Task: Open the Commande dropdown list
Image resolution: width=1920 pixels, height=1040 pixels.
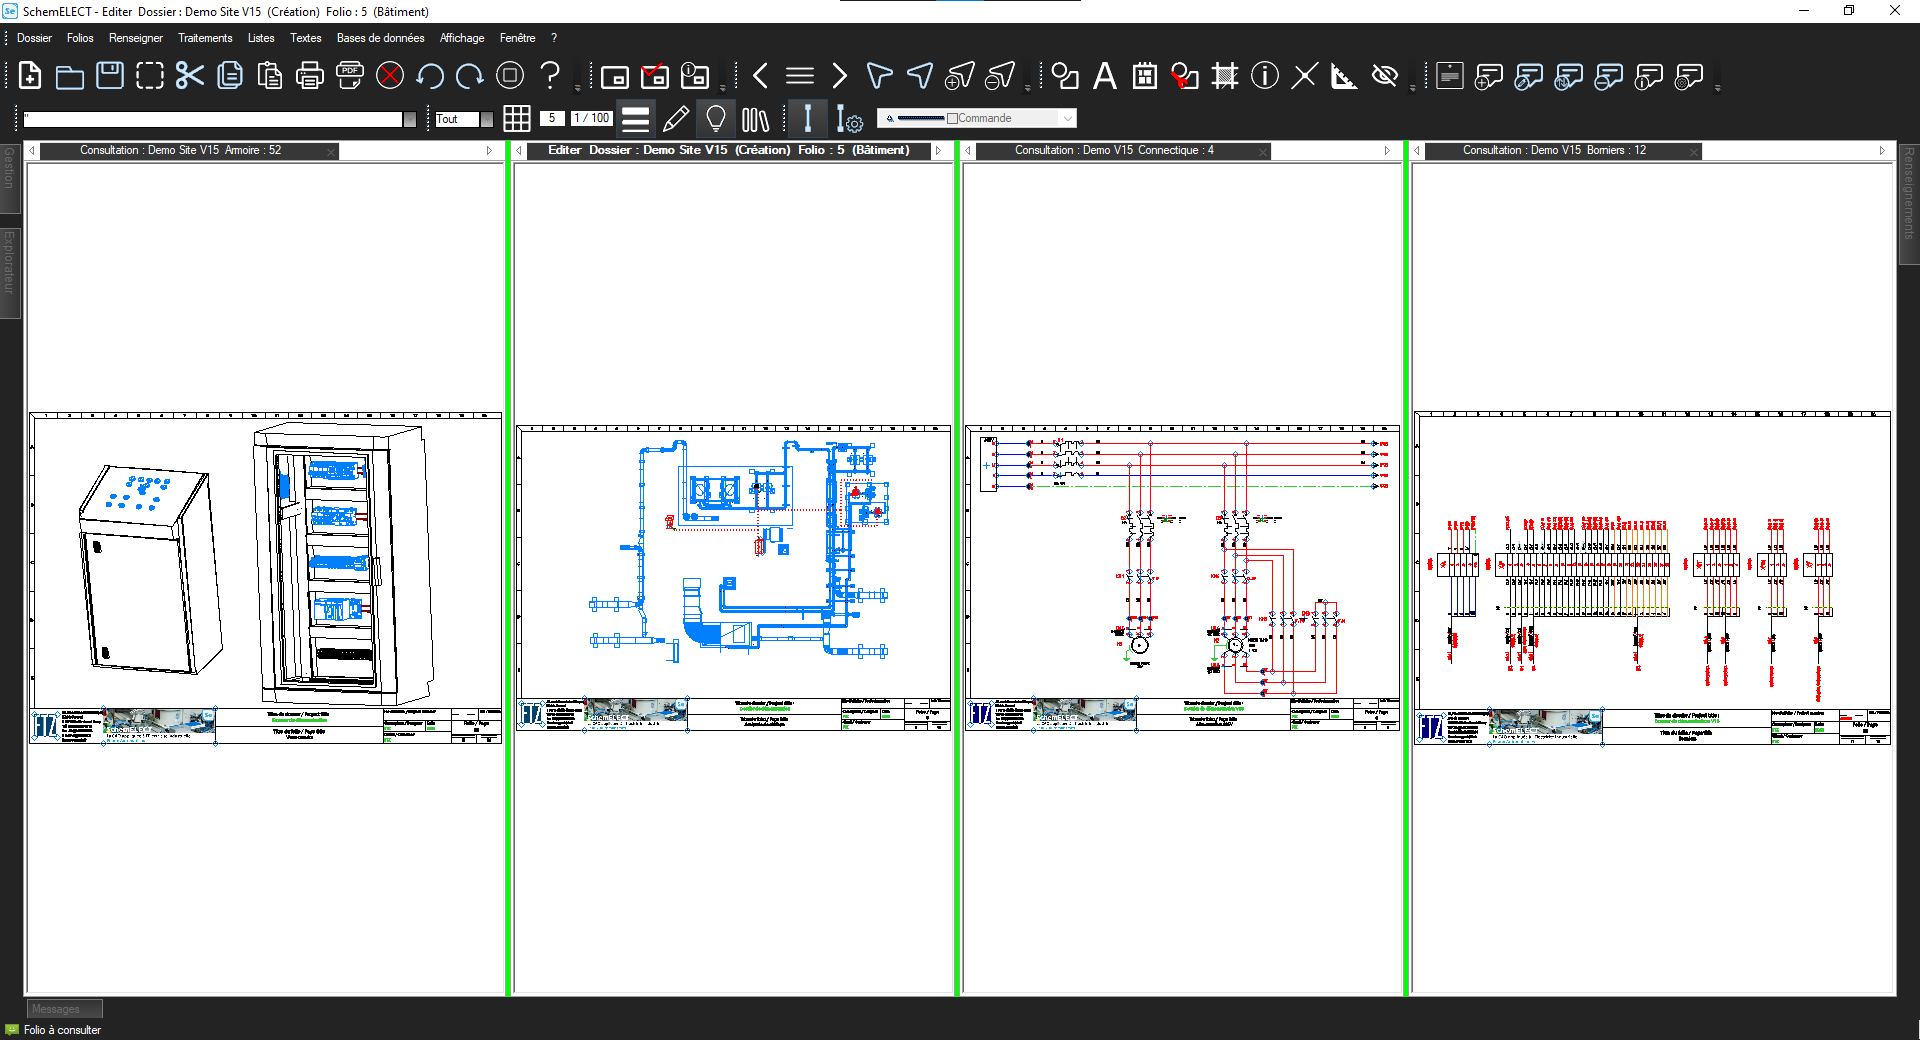Action: click(1068, 118)
